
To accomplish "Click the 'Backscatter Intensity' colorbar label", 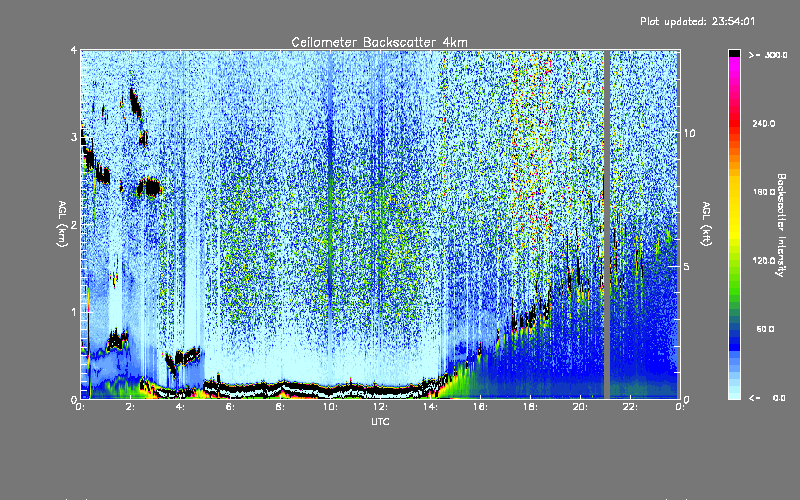I will point(781,225).
